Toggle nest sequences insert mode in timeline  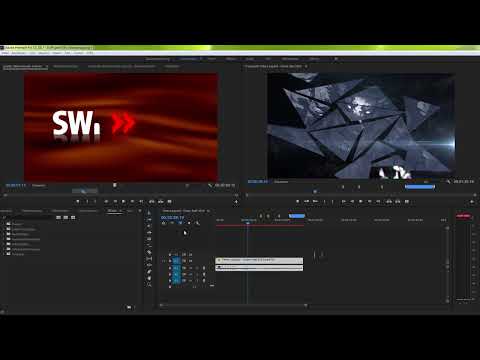[x=164, y=223]
